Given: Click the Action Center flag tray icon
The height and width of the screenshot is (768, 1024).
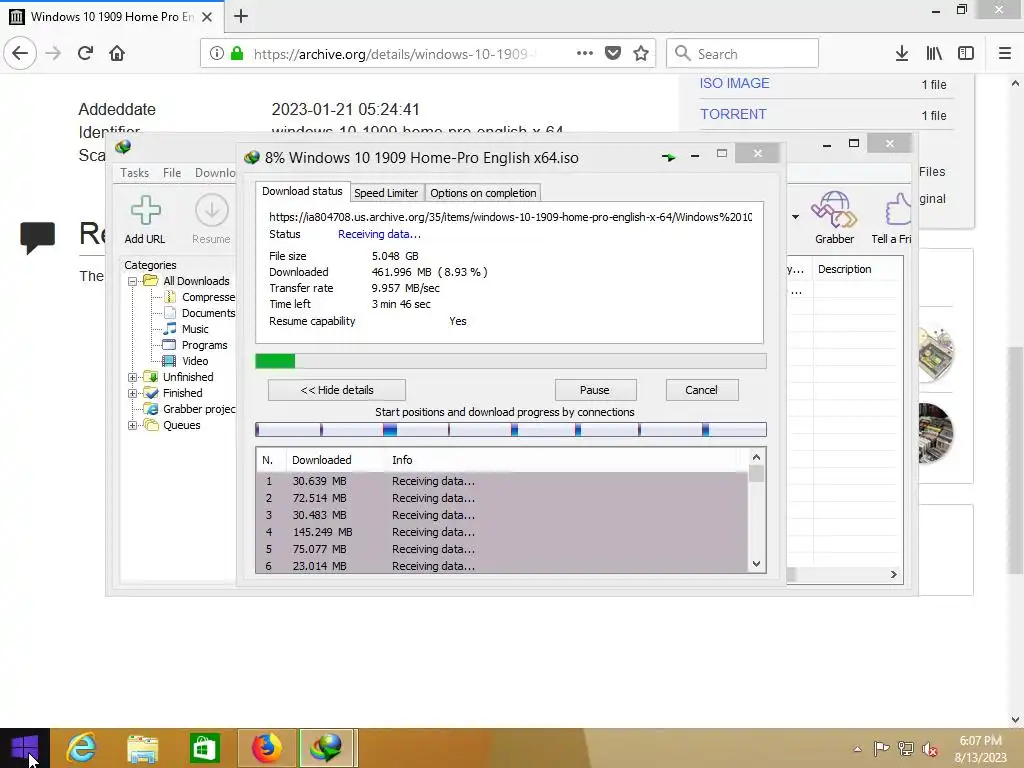Looking at the screenshot, I should tap(881, 749).
